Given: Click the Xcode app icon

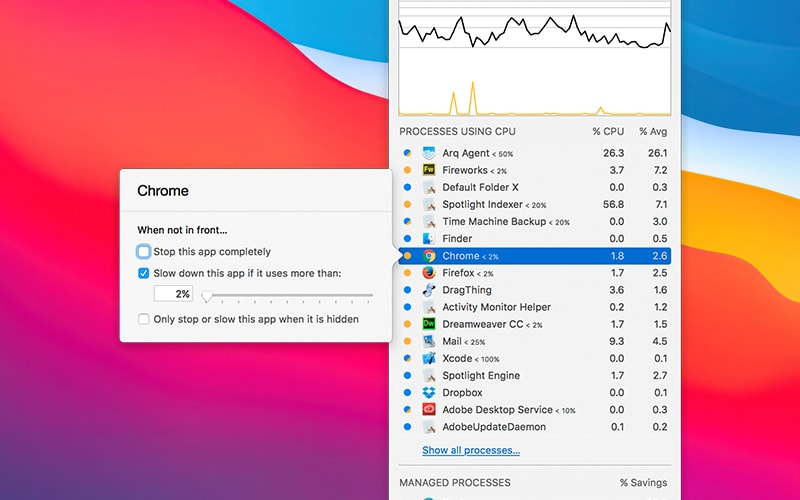Looking at the screenshot, I should [x=429, y=358].
